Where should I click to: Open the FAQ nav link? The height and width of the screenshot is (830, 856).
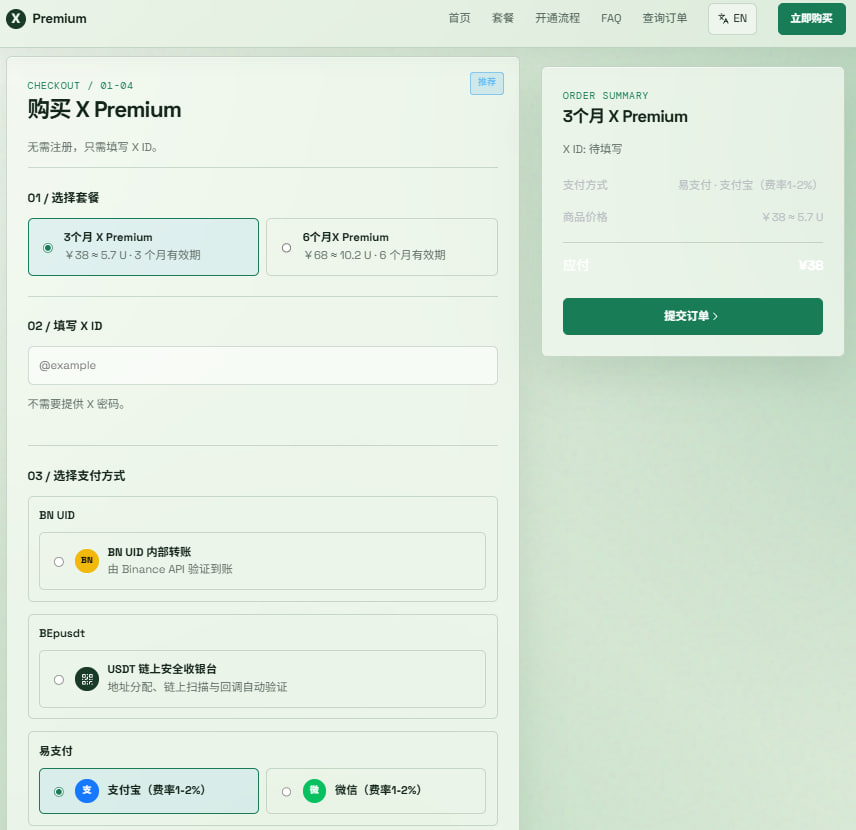tap(611, 19)
